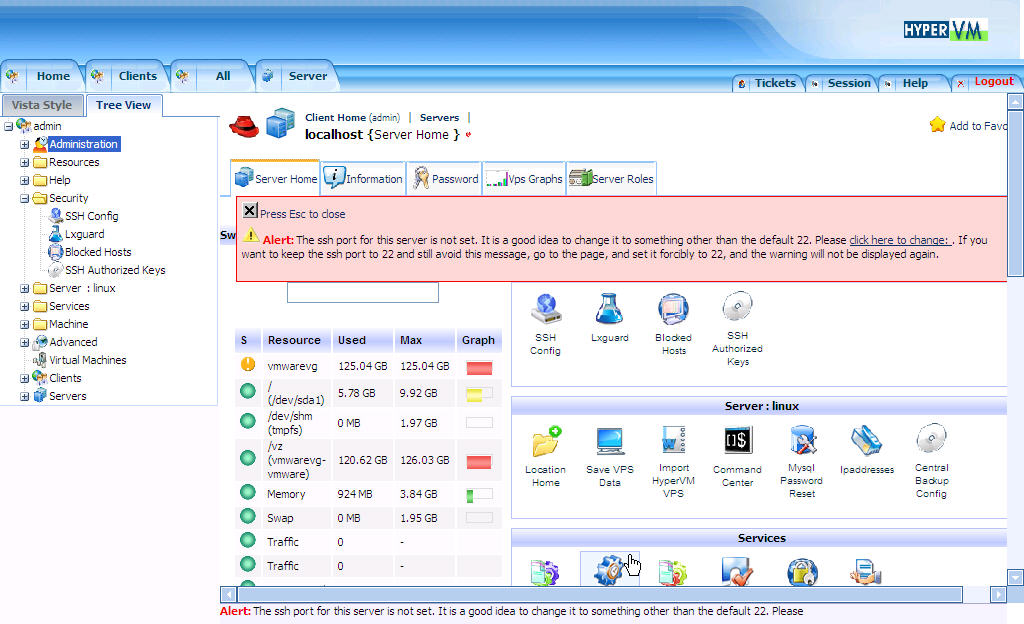The image size is (1024, 624).
Task: Click the Mysql Password Reset icon
Action: pos(802,441)
